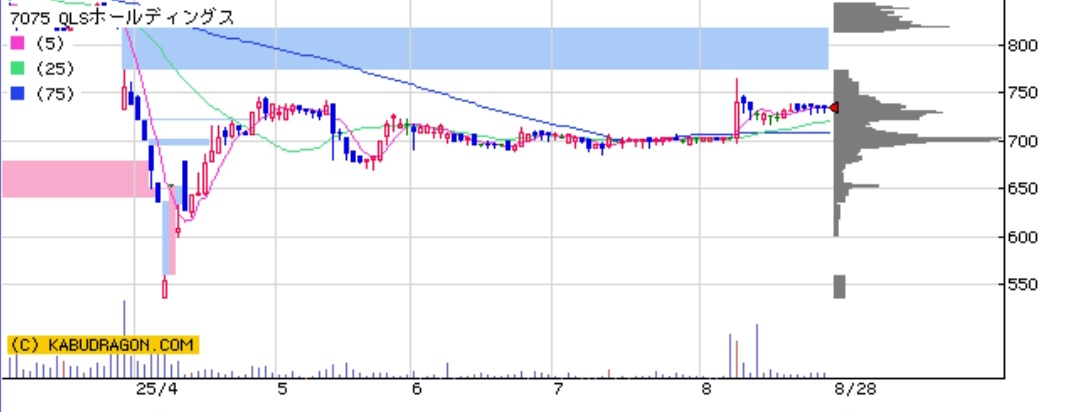This screenshot has width=1080, height=412.
Task: Click the tallest August volume bar
Action: [757, 351]
